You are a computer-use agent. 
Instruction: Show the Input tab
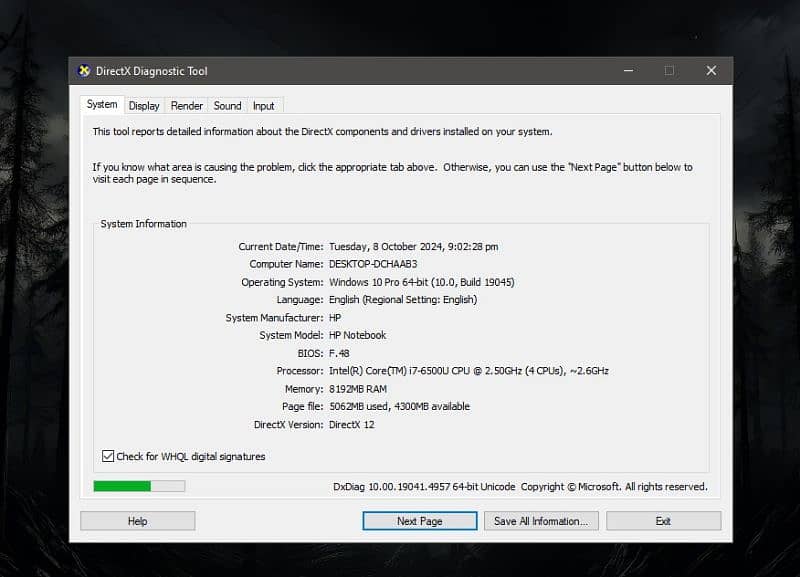coord(264,106)
